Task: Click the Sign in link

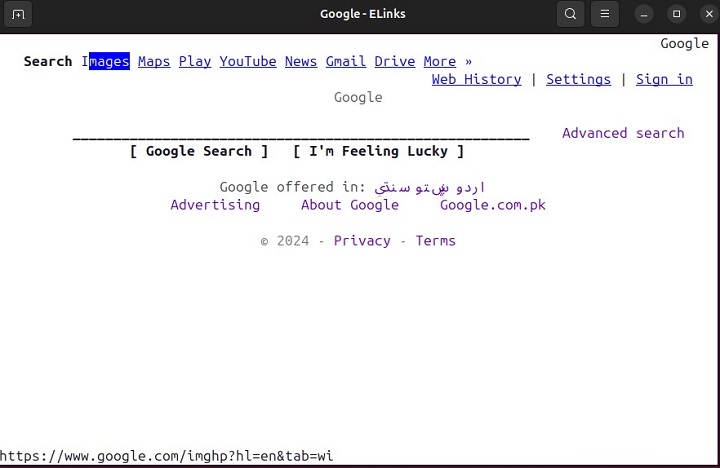Action: [x=664, y=79]
